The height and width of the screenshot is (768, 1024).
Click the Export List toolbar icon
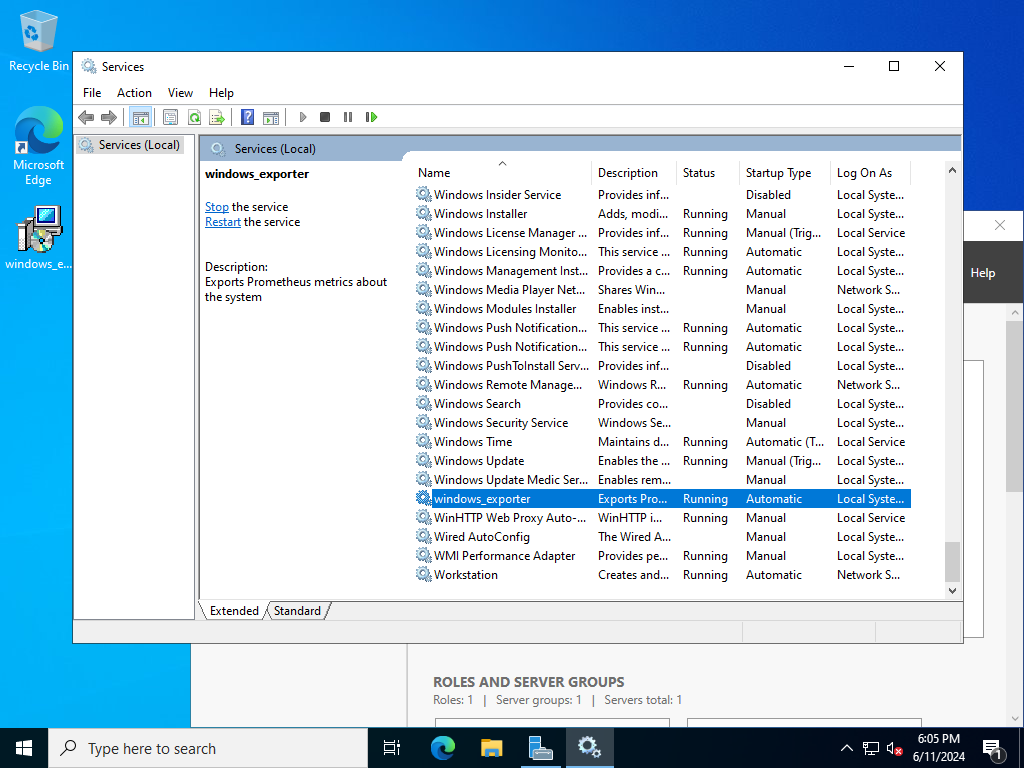(x=216, y=117)
